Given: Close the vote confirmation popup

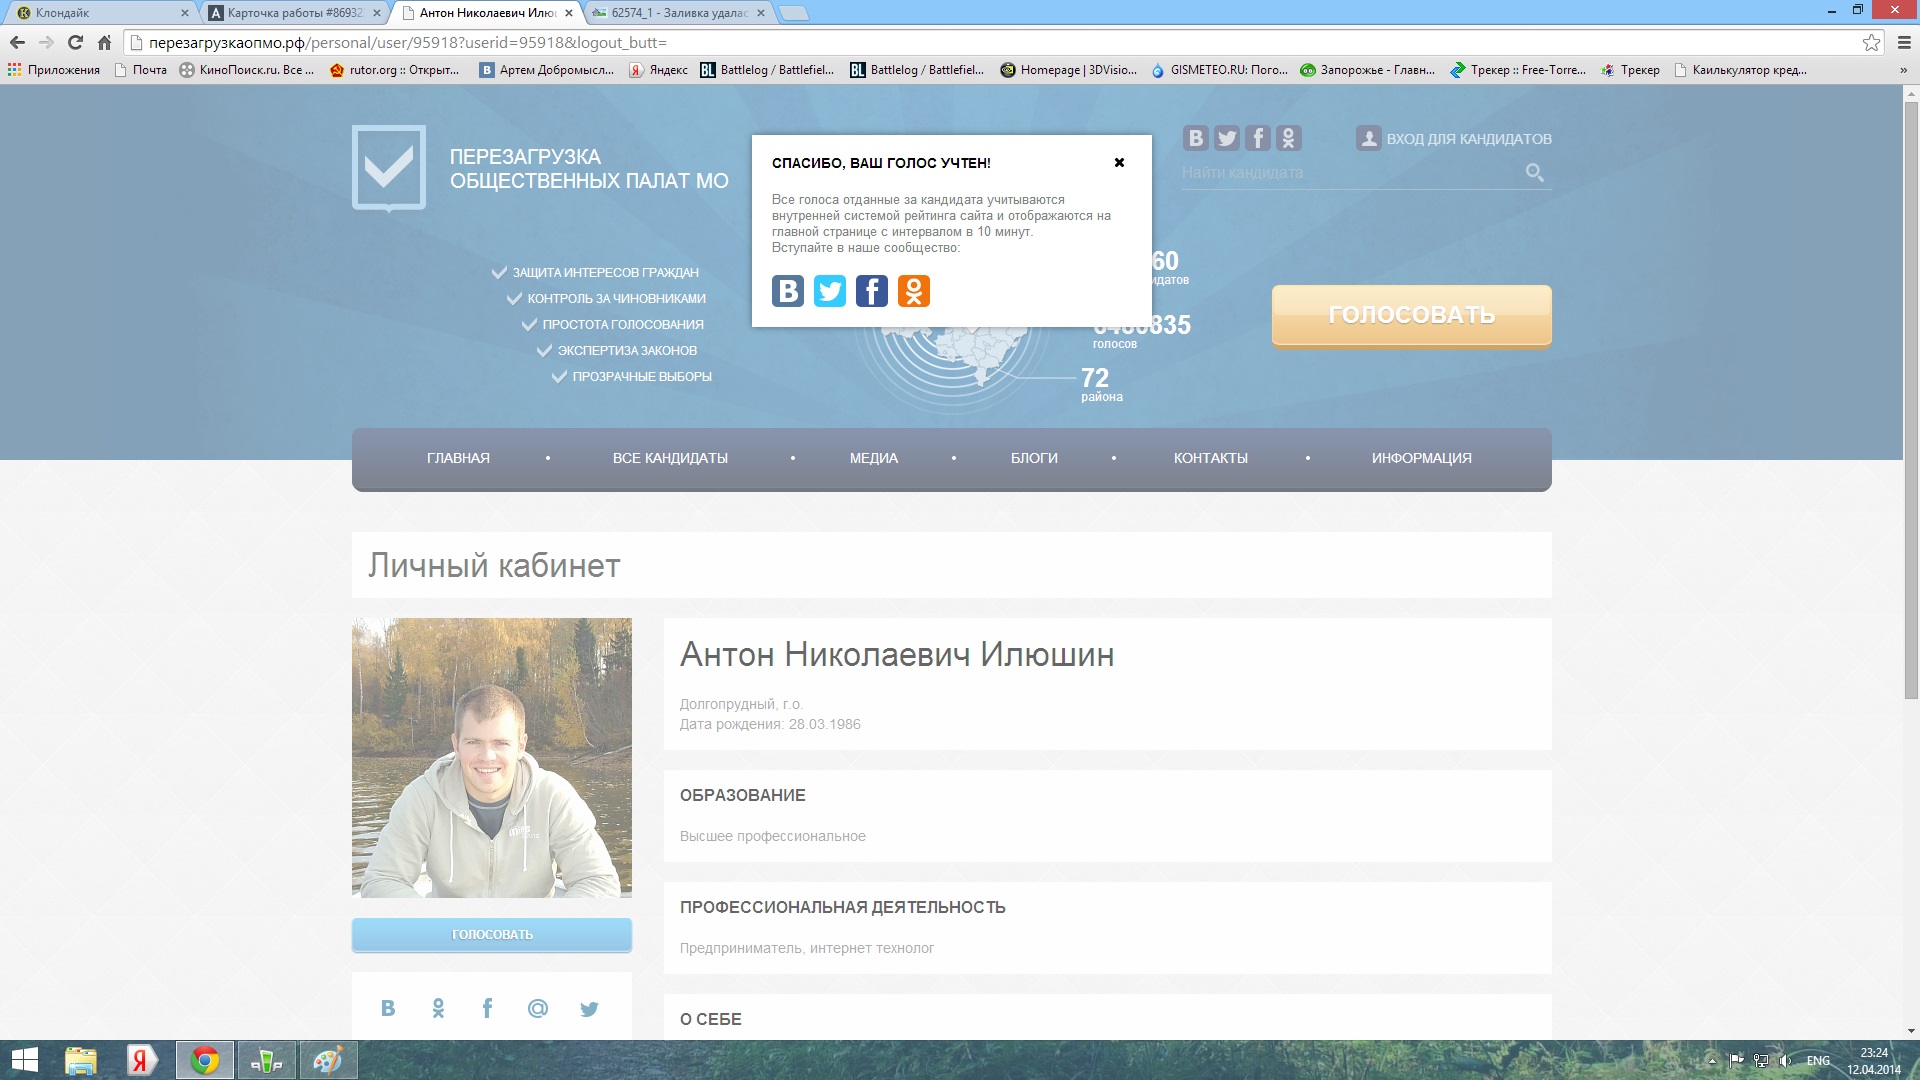Looking at the screenshot, I should [x=1119, y=162].
